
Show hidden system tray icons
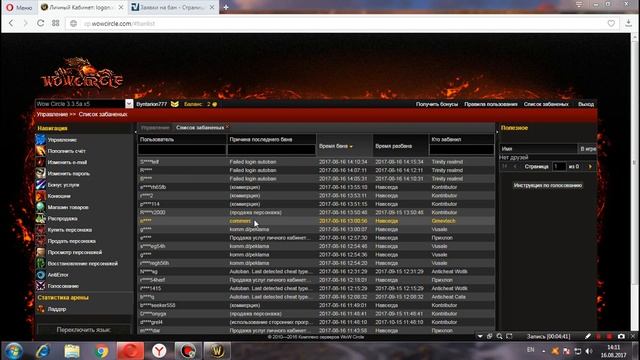(544, 351)
